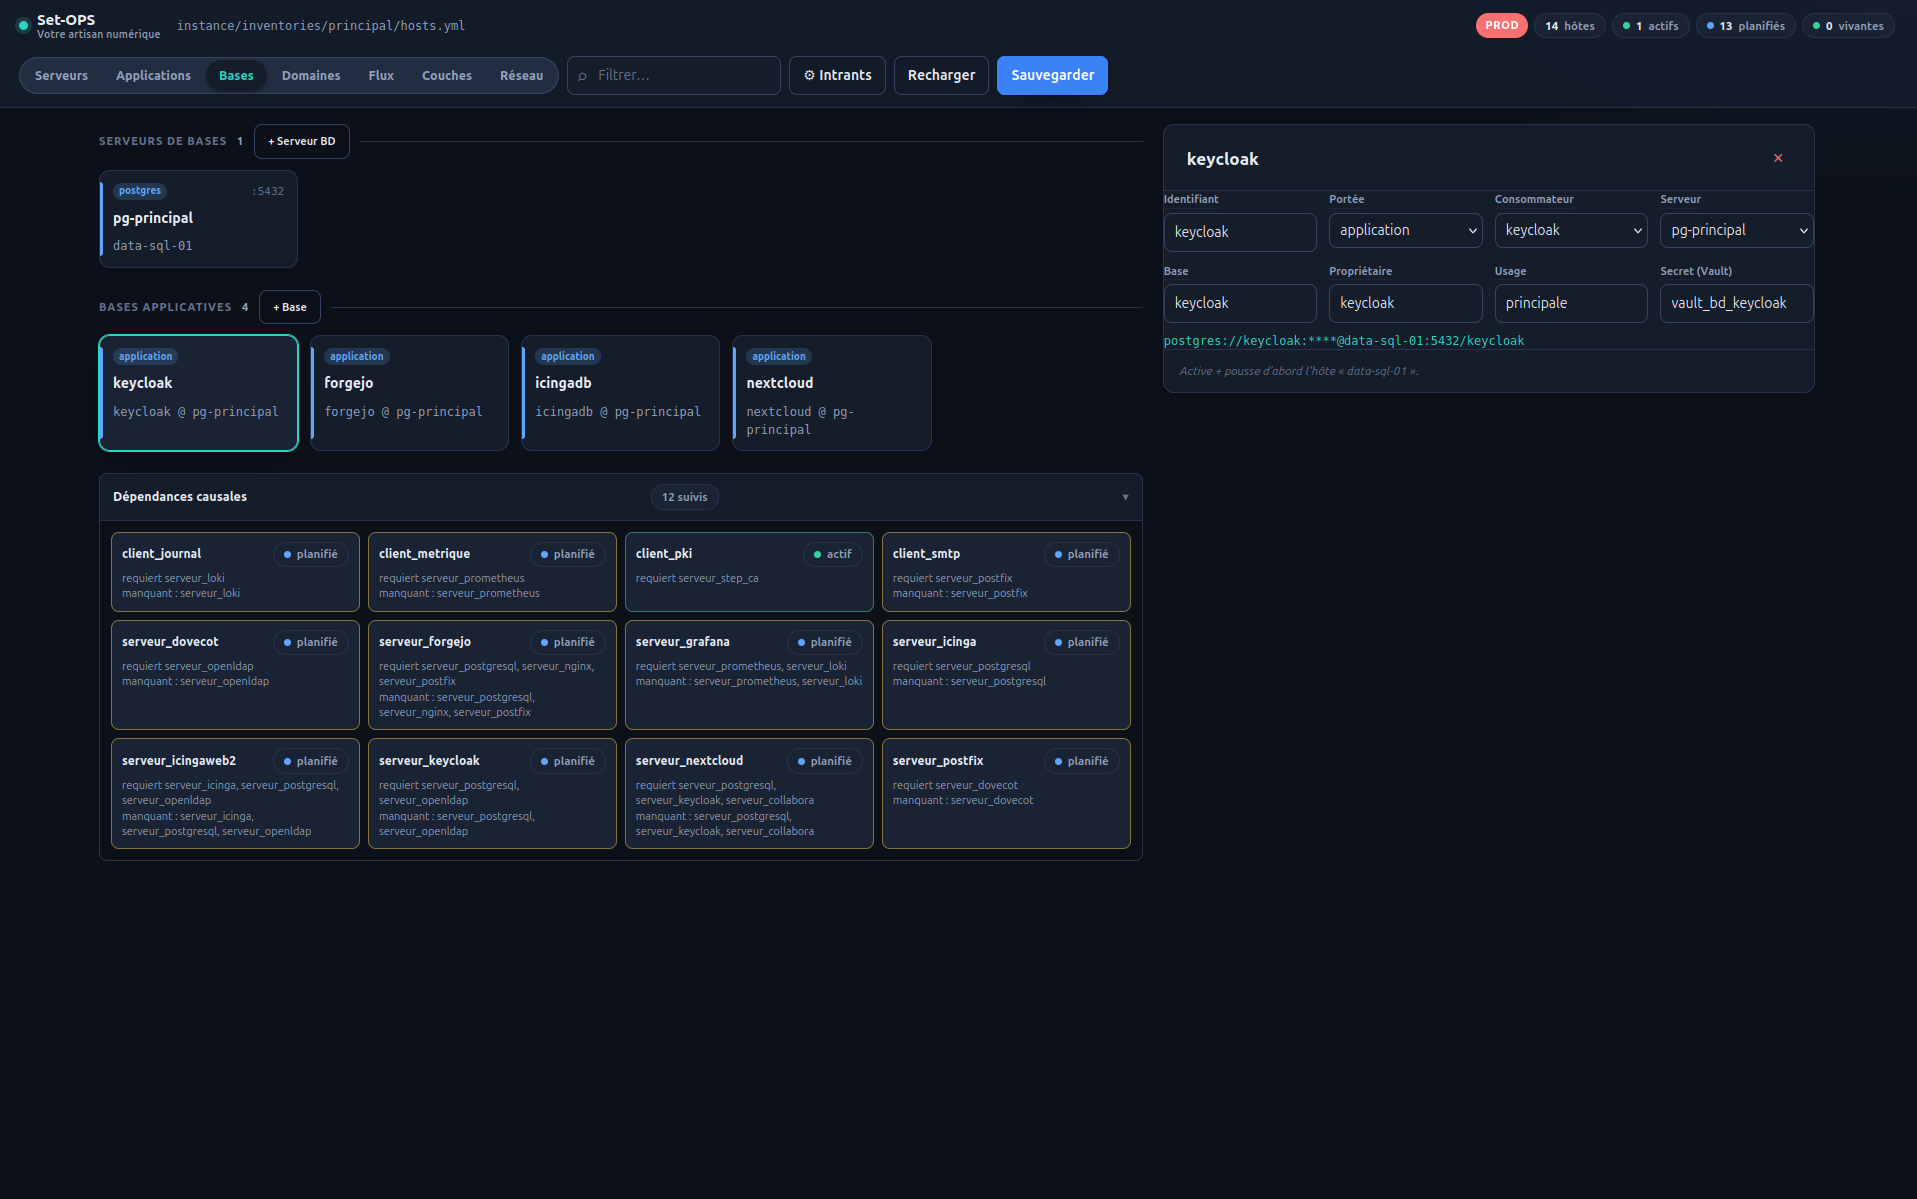The height and width of the screenshot is (1199, 1917).
Task: Click the 1 actifs status pill
Action: click(1651, 26)
